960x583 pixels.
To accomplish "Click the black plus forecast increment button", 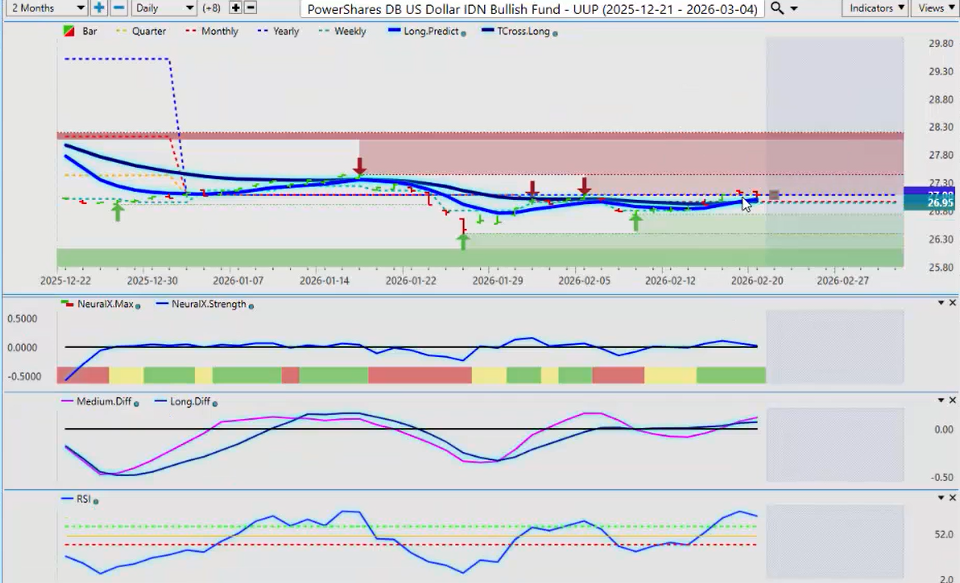I will click(235, 8).
